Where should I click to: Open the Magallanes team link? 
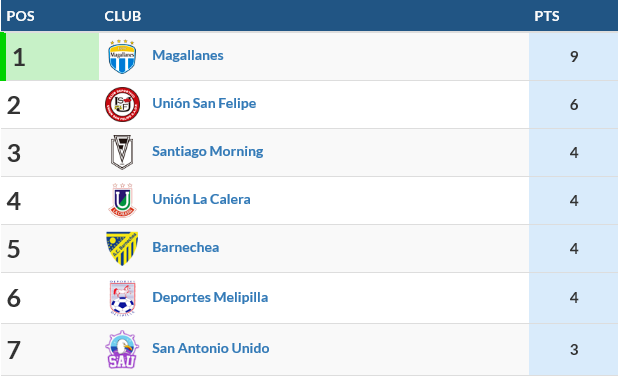[188, 55]
